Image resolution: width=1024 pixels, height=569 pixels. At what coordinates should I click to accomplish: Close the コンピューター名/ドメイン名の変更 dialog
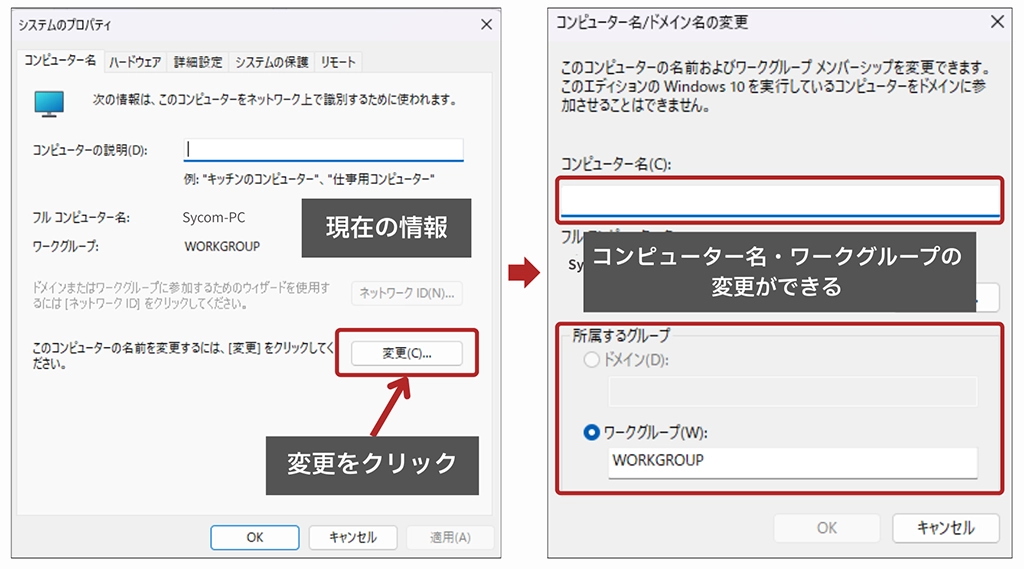(996, 22)
